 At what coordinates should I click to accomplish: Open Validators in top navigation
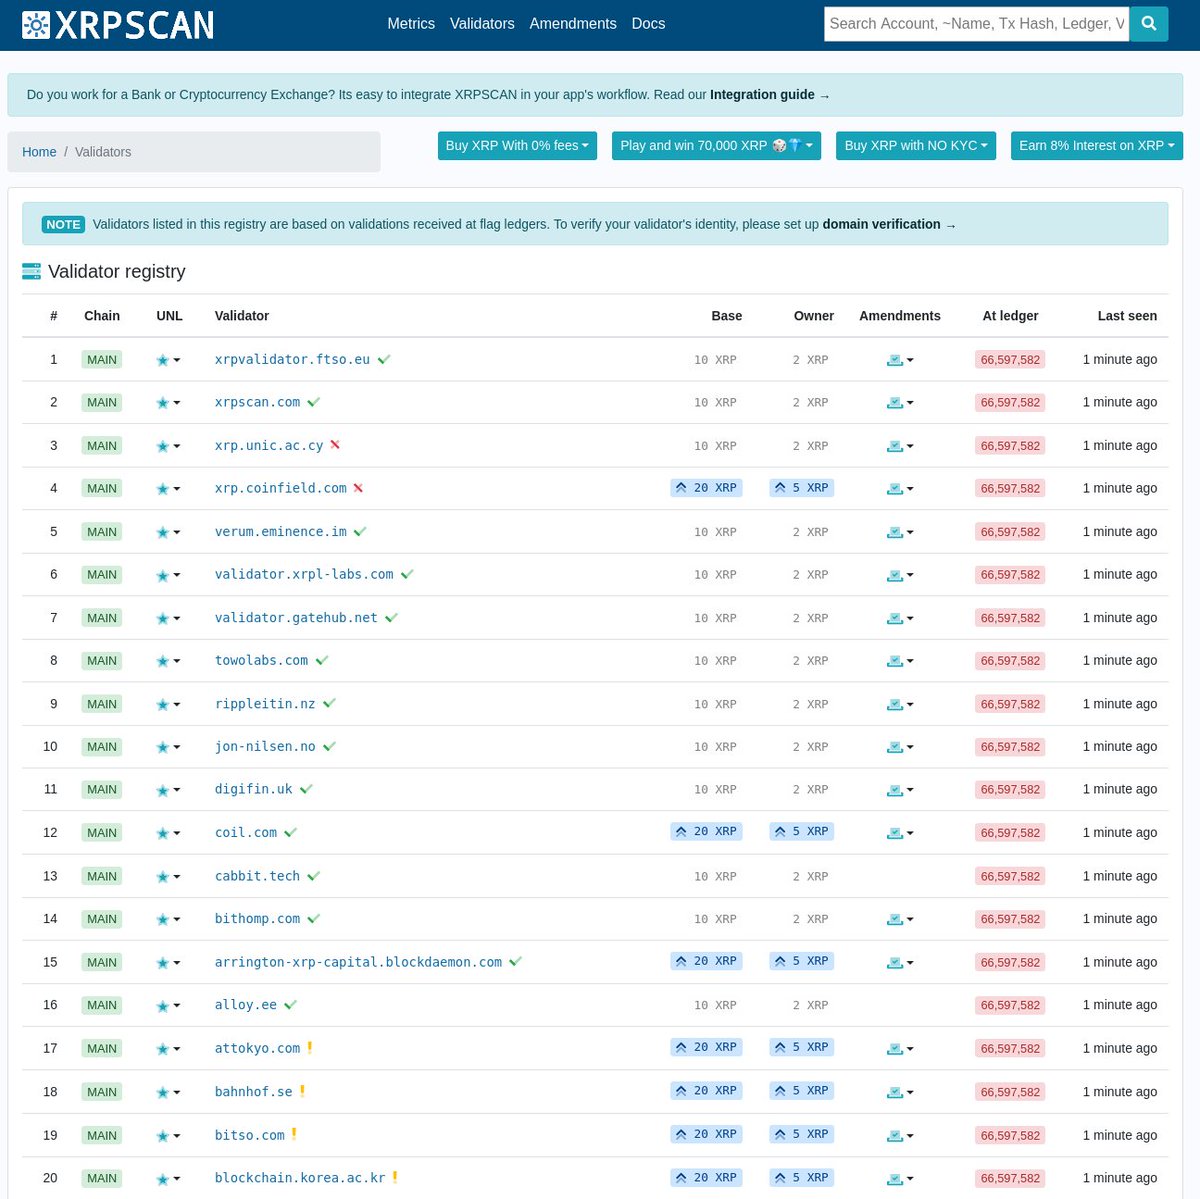click(482, 24)
